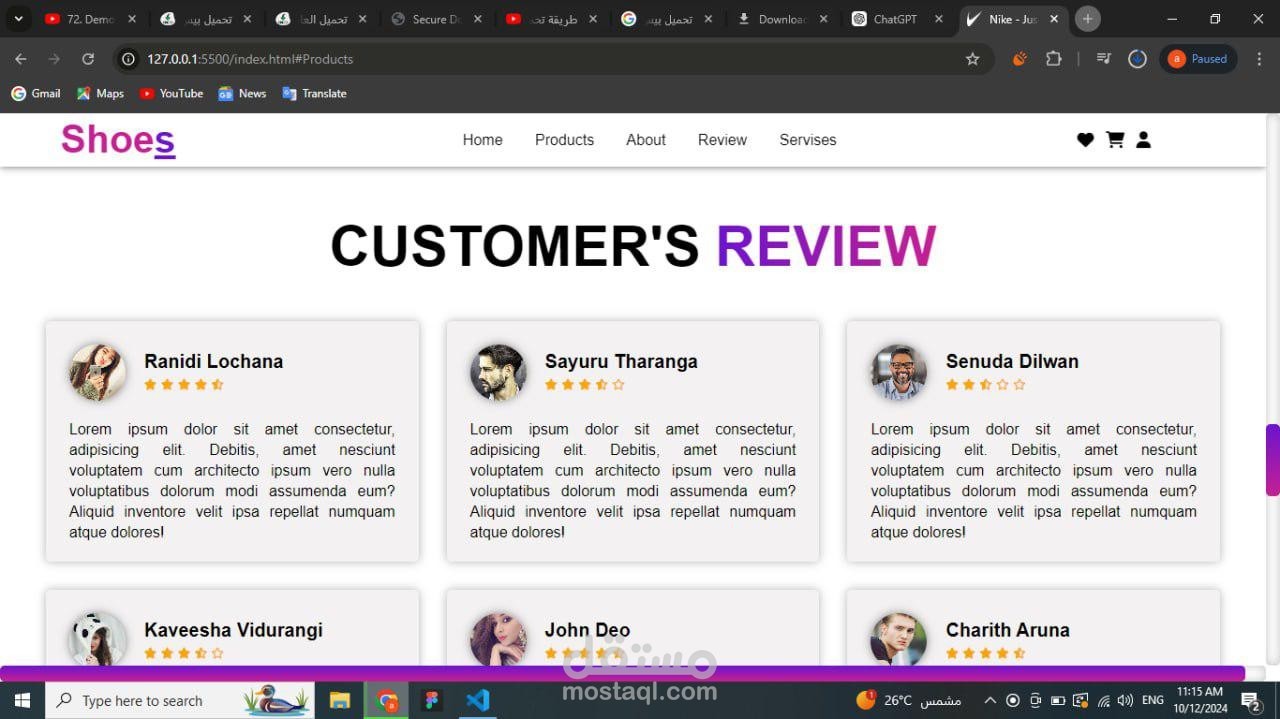Click Senuda Dilwan's profile photo
Screen dimensions: 1280x719
point(899,372)
